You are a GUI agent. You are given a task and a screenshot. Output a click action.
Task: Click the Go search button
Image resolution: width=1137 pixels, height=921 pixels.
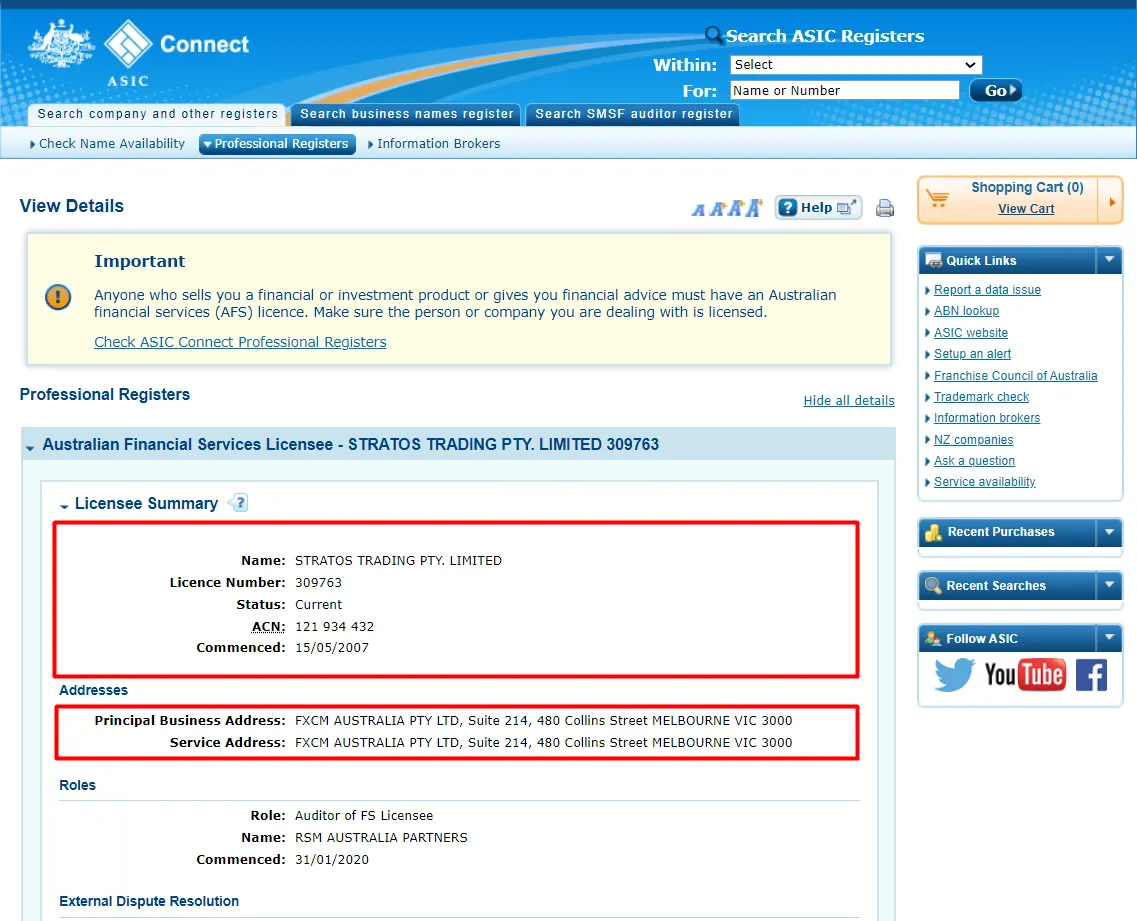click(x=996, y=90)
